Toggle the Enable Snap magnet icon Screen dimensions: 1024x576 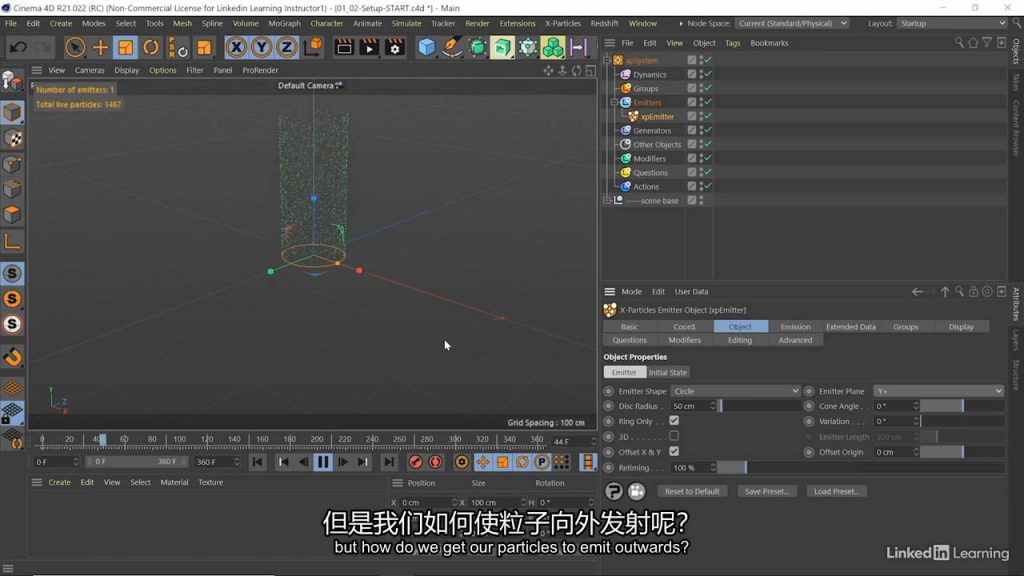tap(12, 356)
